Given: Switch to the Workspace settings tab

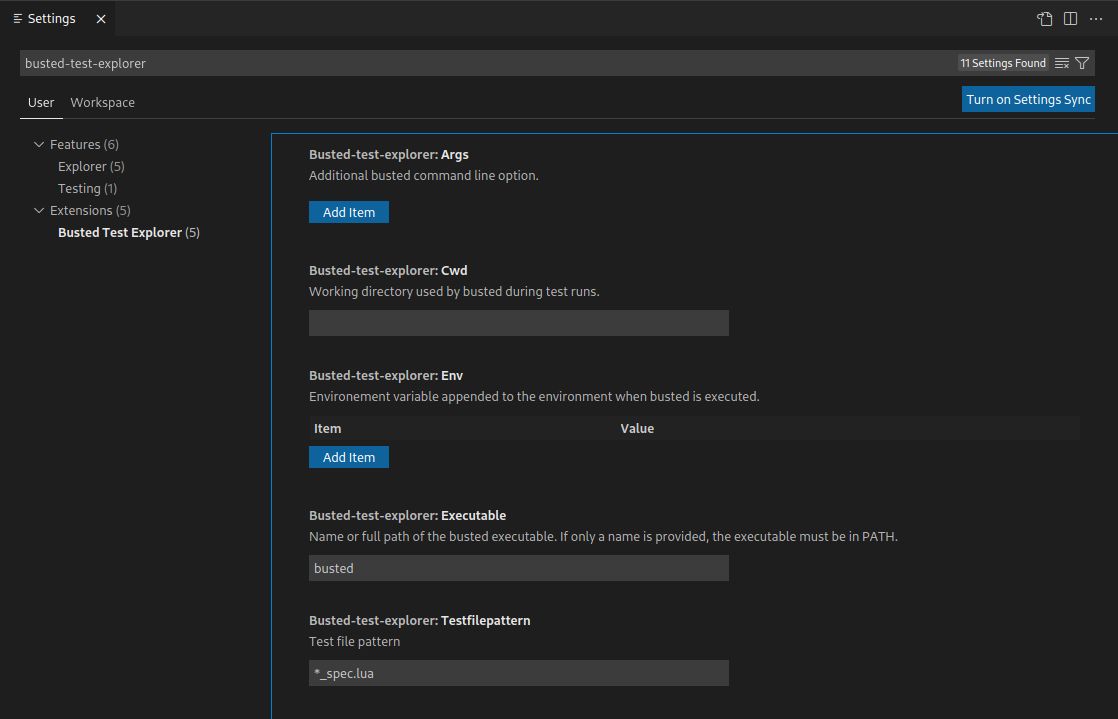Looking at the screenshot, I should point(103,103).
